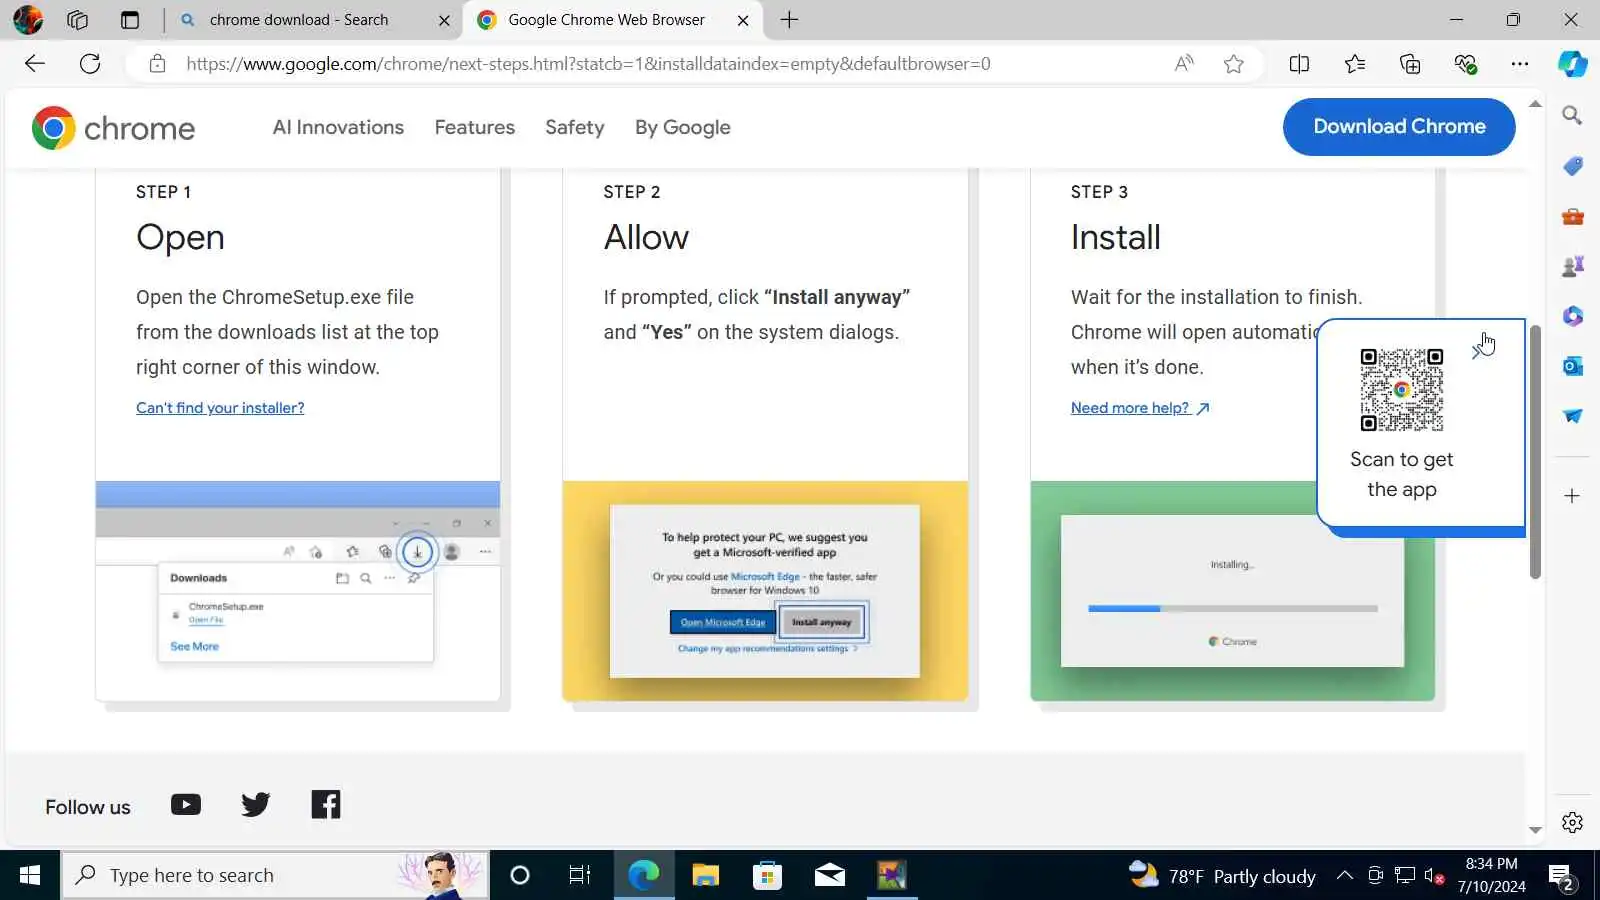This screenshot has width=1600, height=900.
Task: Open the paper plane icon in the sidebar
Action: click(1572, 416)
